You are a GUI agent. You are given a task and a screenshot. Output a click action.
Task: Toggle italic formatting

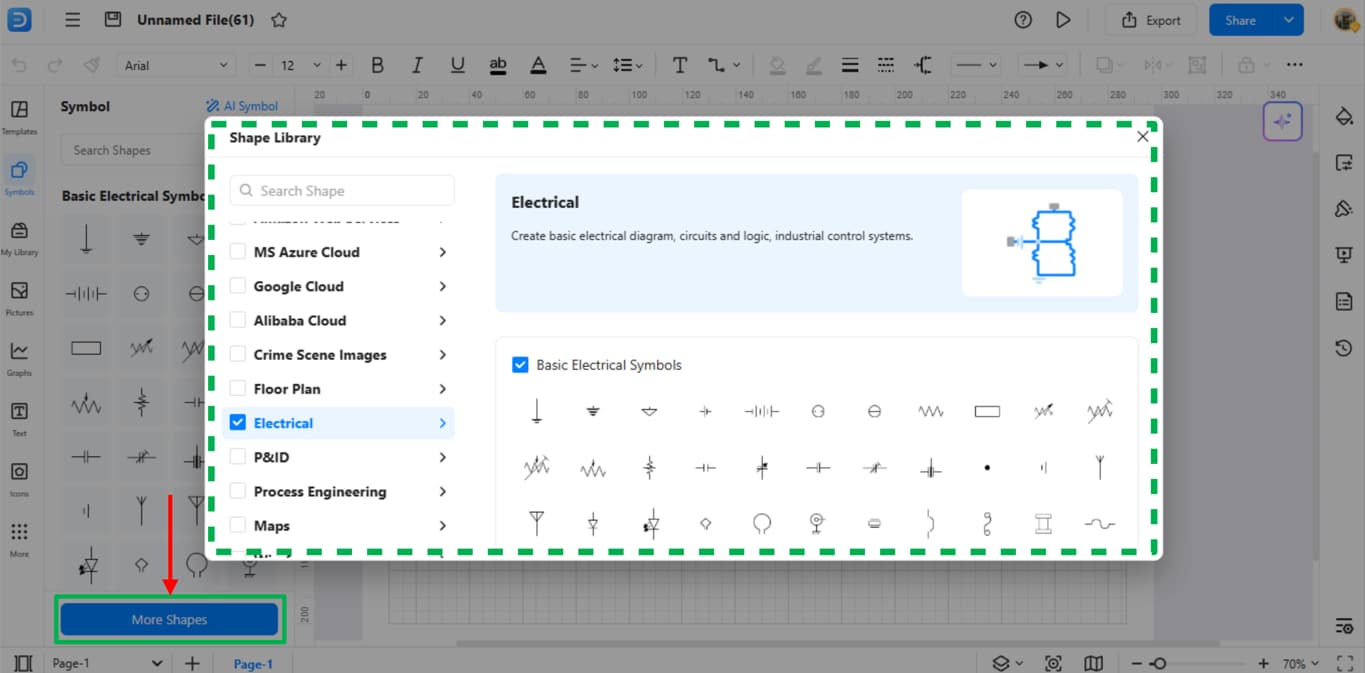point(417,65)
